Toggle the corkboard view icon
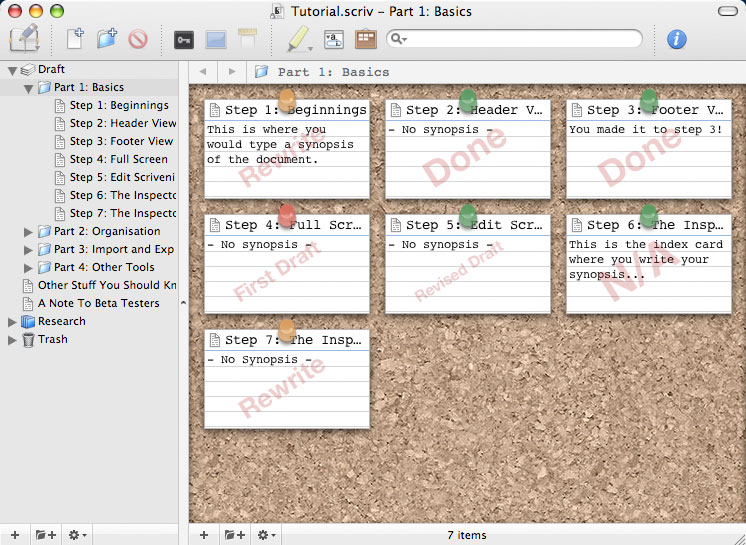Screen dimensions: 746x545 tap(365, 39)
